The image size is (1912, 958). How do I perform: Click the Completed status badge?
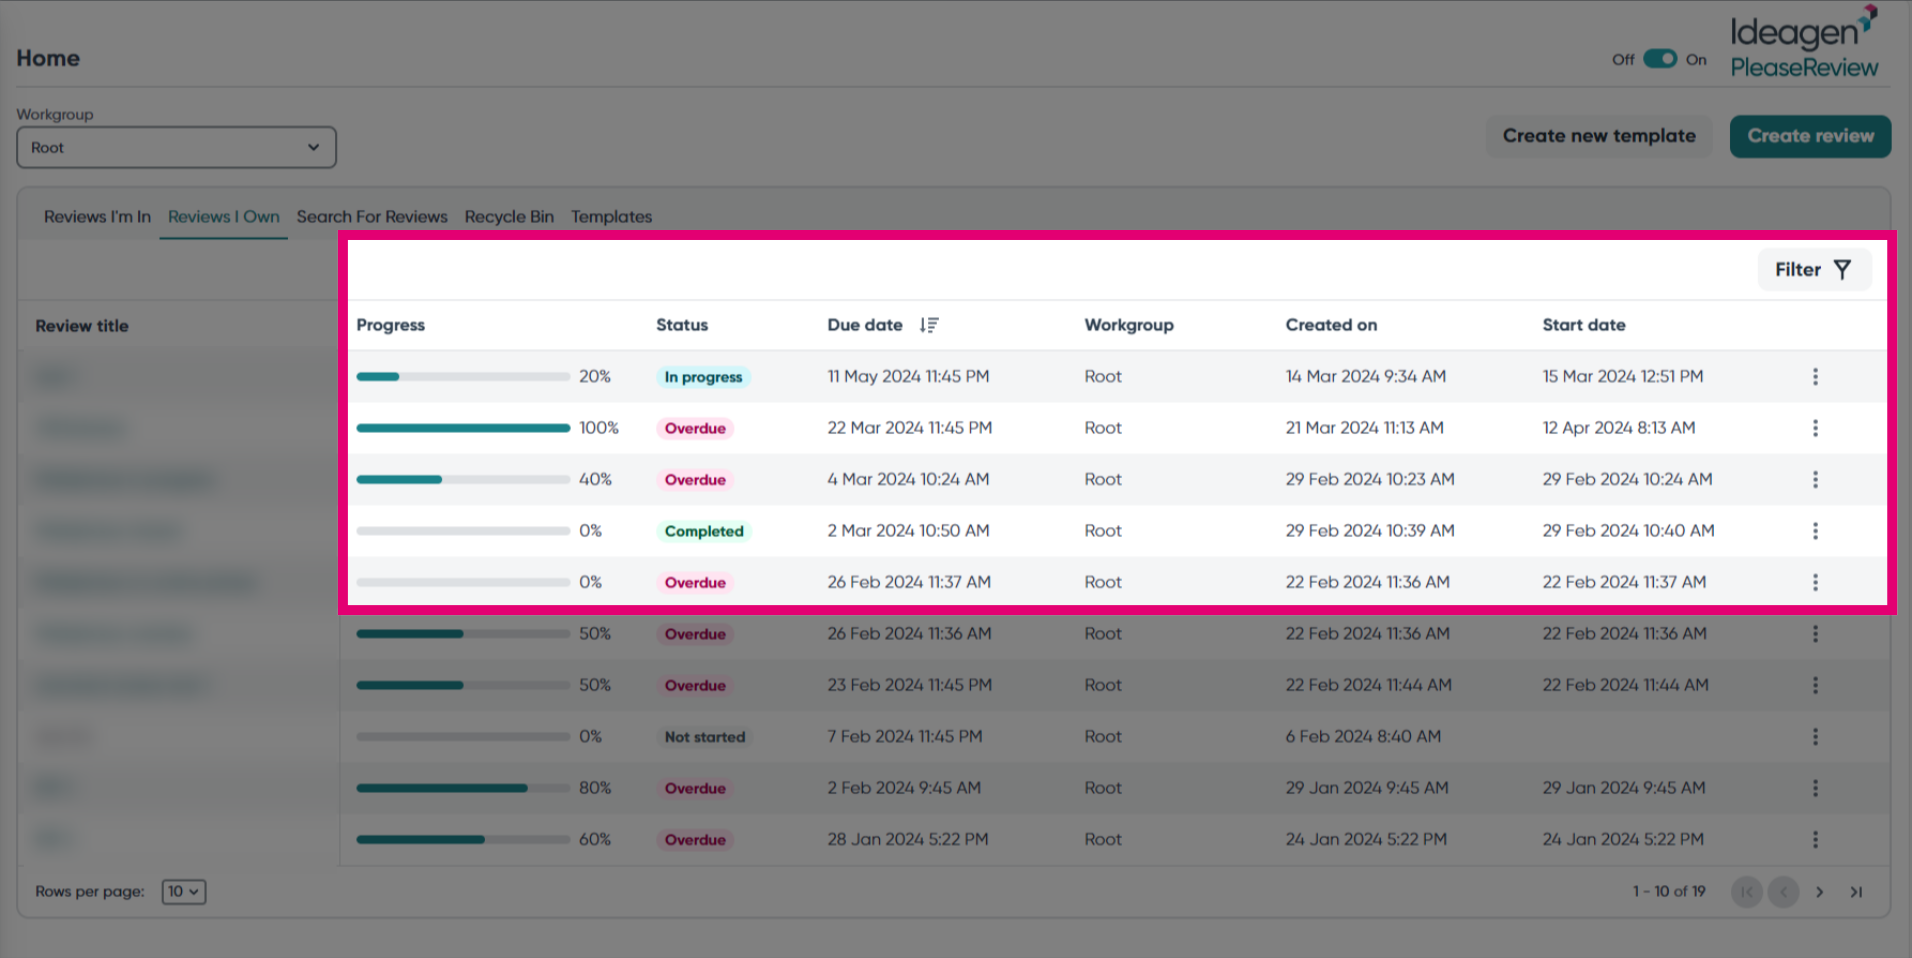pyautogui.click(x=704, y=531)
